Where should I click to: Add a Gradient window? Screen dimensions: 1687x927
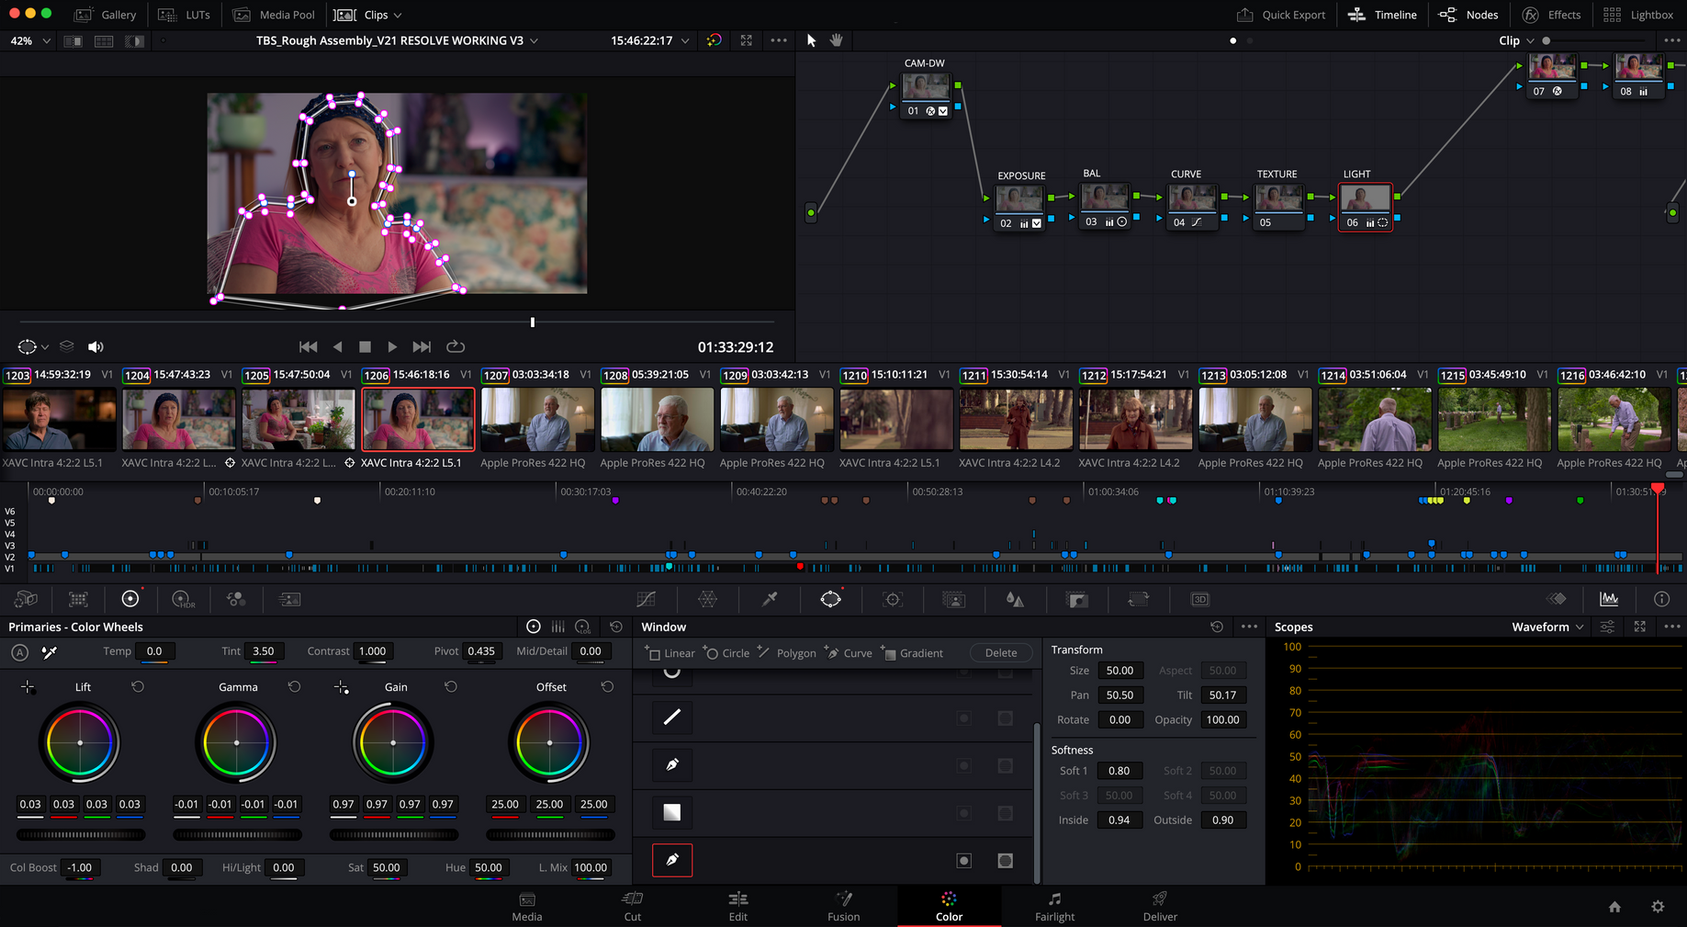click(x=912, y=653)
